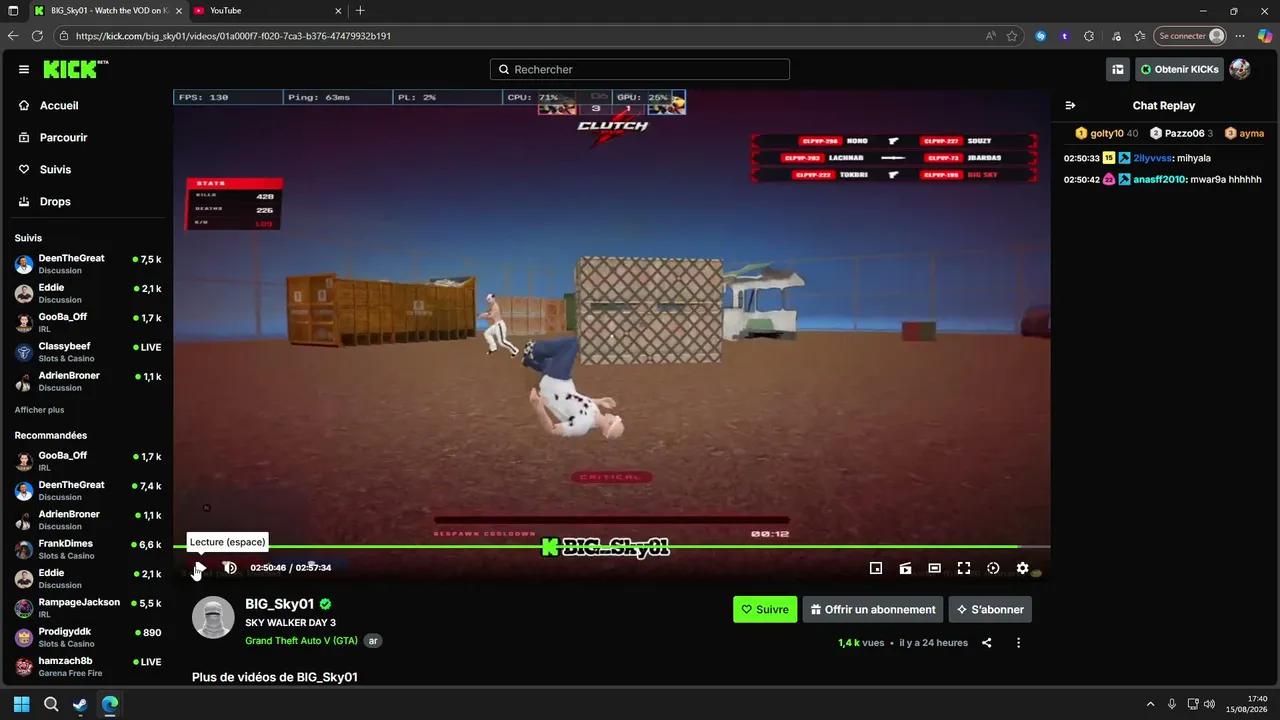Open Copilot in the Edge toolbar
1280x720 pixels.
tap(1265, 36)
